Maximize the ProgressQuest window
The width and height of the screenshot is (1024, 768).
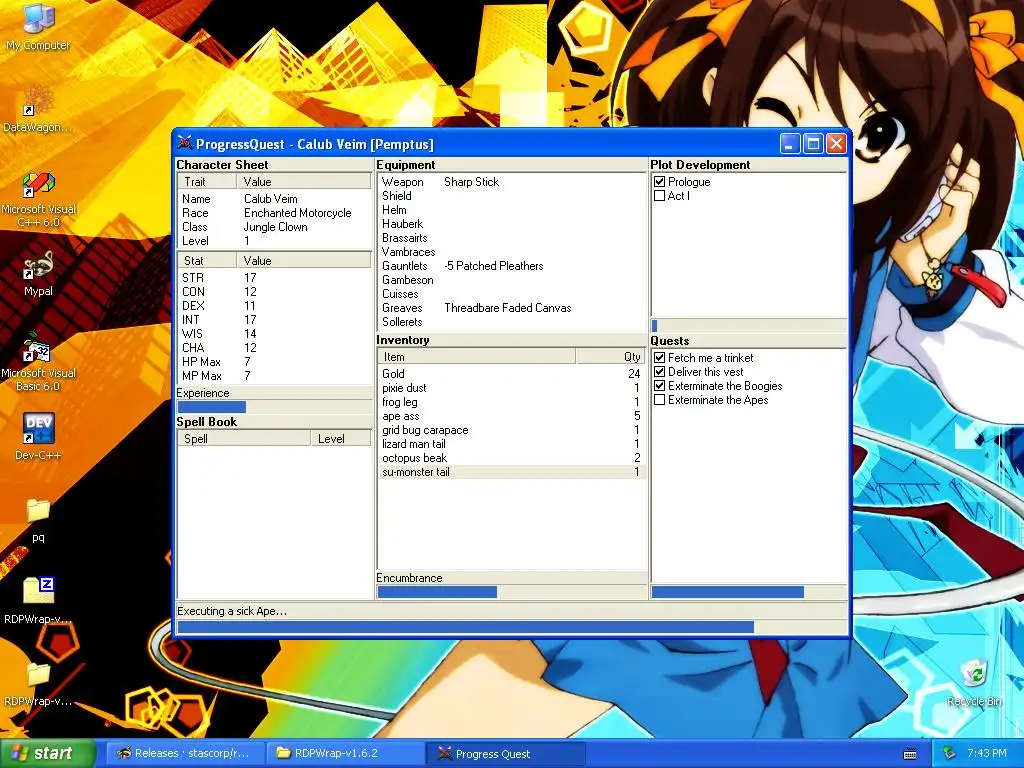click(x=813, y=144)
